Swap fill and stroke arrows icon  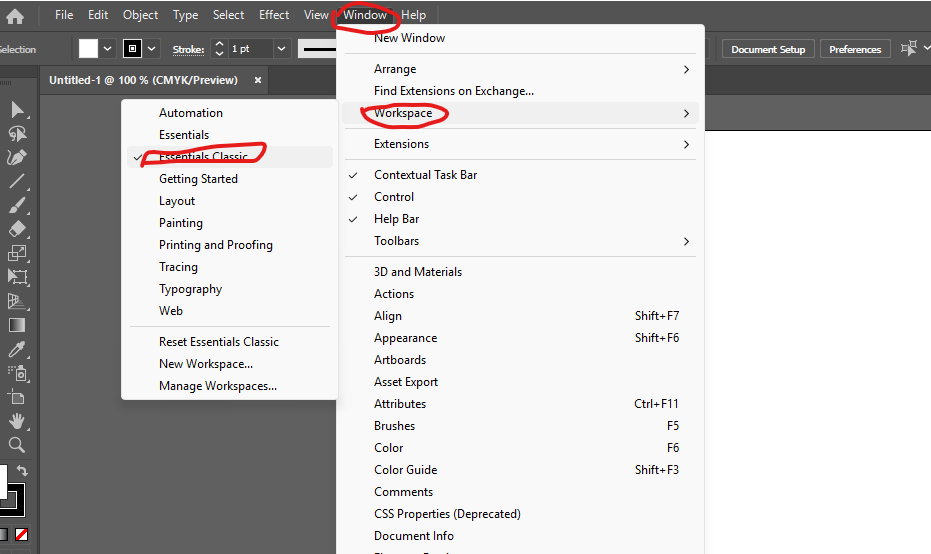(22, 471)
